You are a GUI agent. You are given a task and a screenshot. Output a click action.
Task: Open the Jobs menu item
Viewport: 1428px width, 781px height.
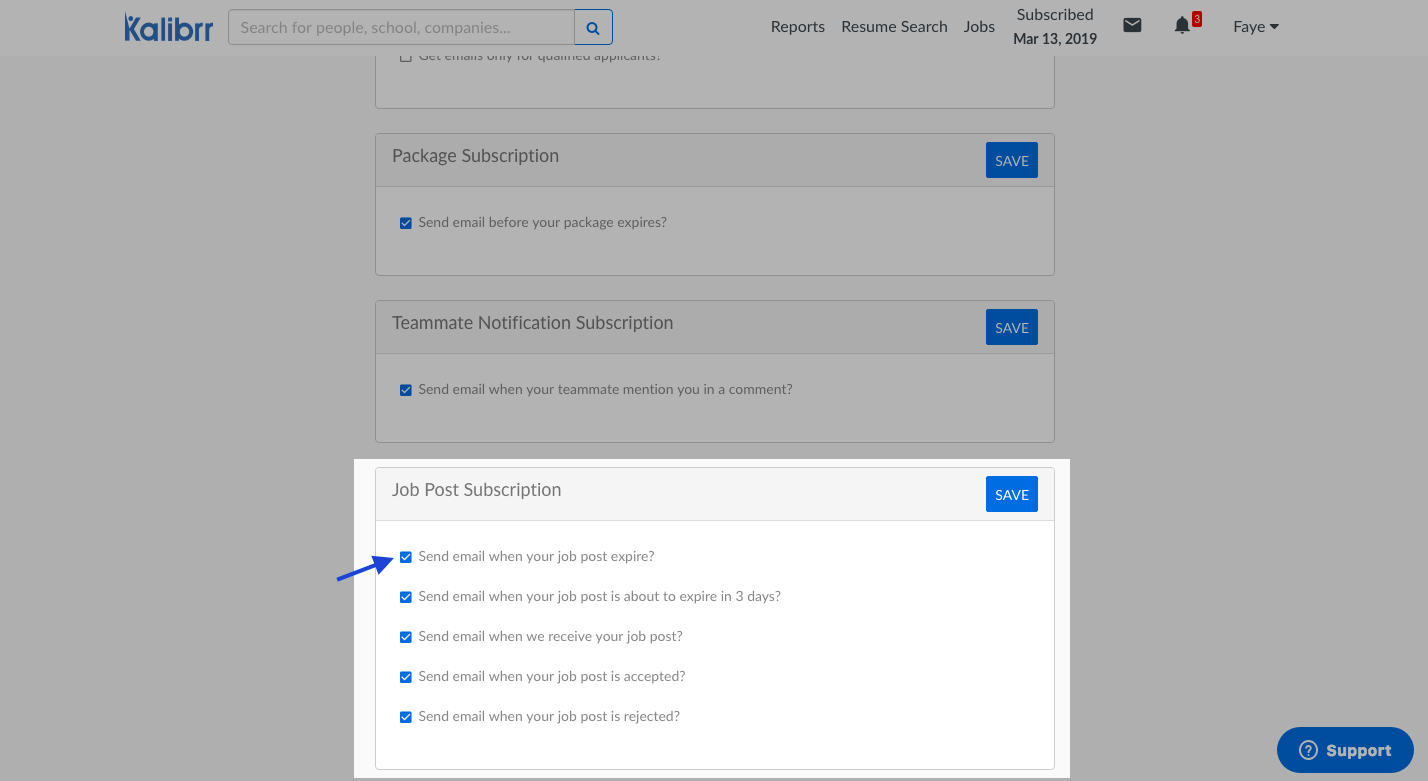click(979, 27)
